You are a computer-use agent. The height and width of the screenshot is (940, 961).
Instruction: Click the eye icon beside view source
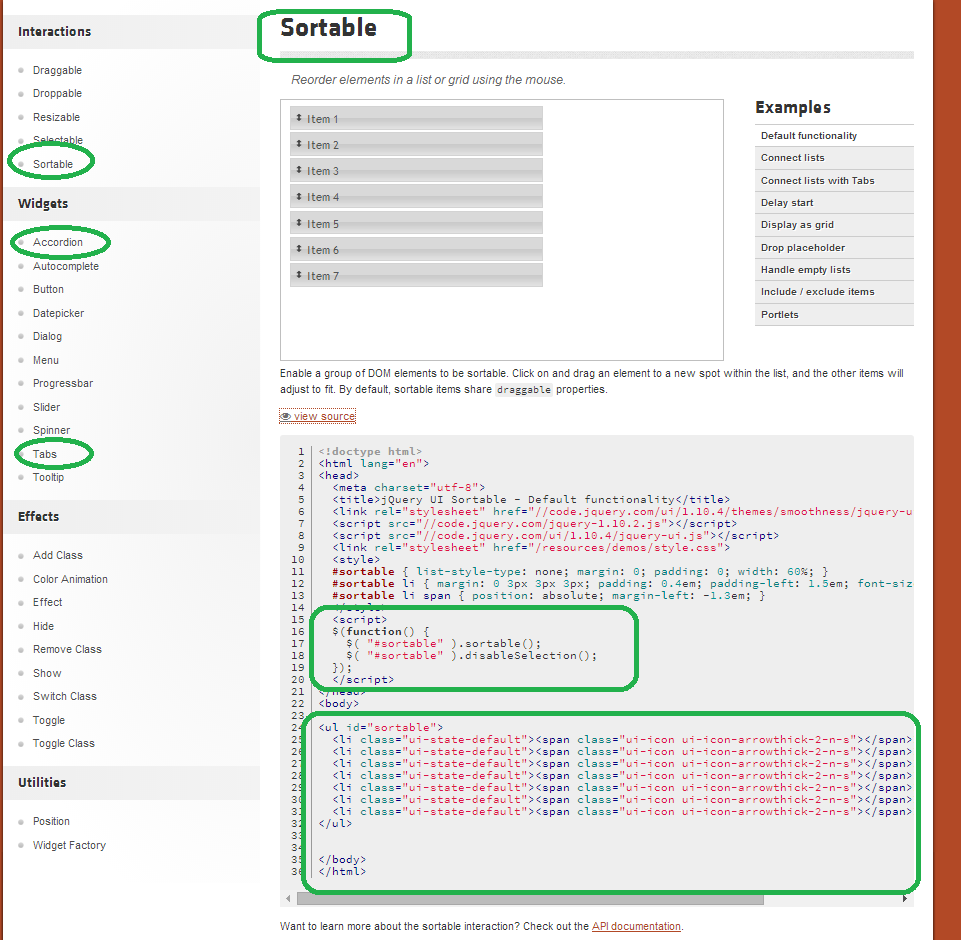[288, 415]
